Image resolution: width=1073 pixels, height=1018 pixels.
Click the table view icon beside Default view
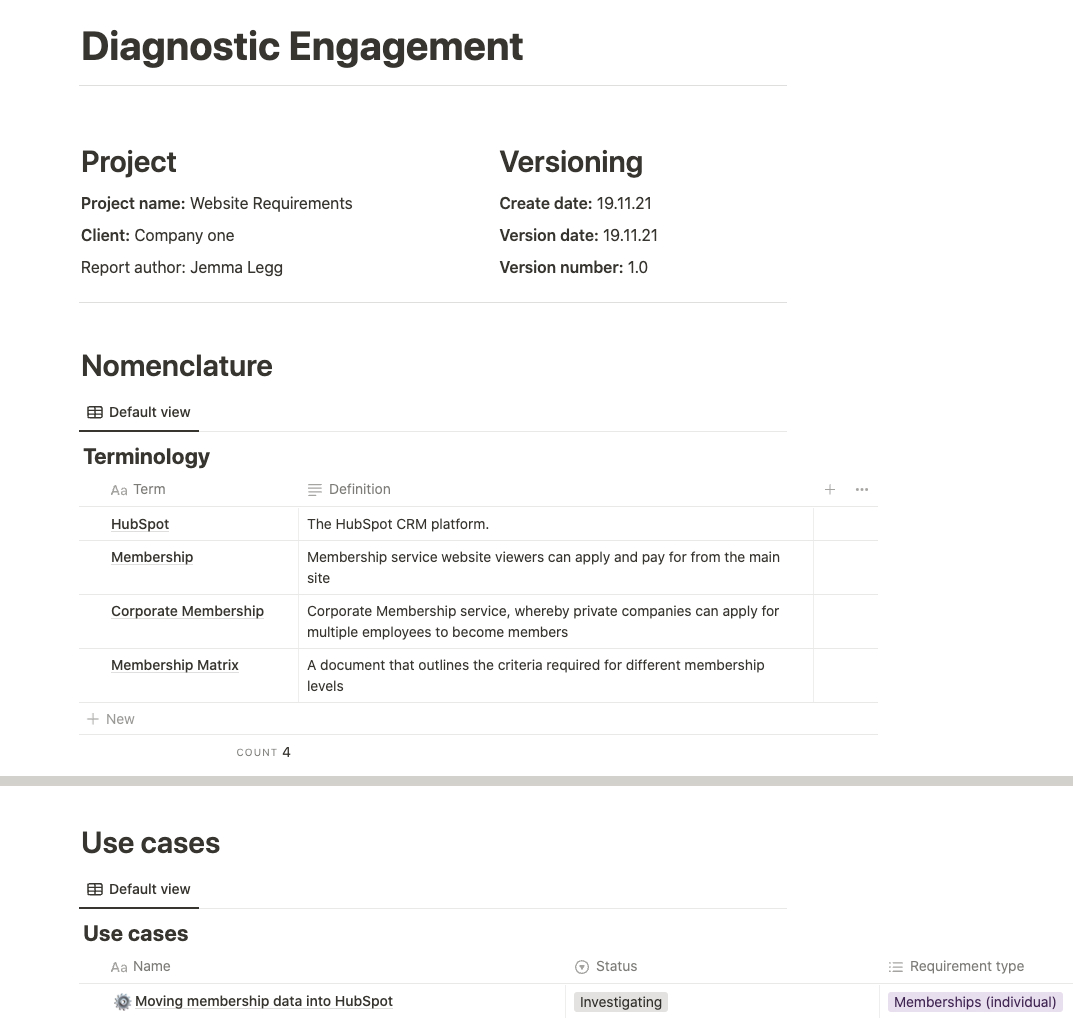(x=95, y=412)
